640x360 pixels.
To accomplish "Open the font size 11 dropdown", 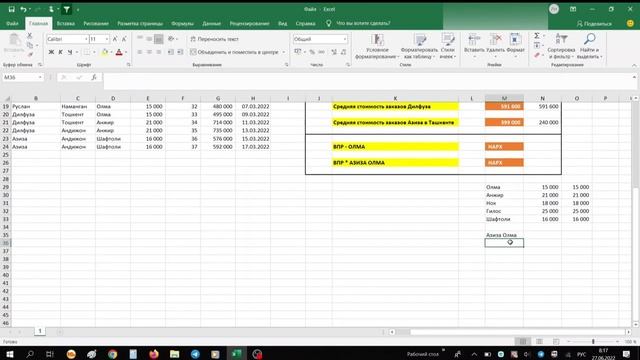I will click(x=107, y=39).
